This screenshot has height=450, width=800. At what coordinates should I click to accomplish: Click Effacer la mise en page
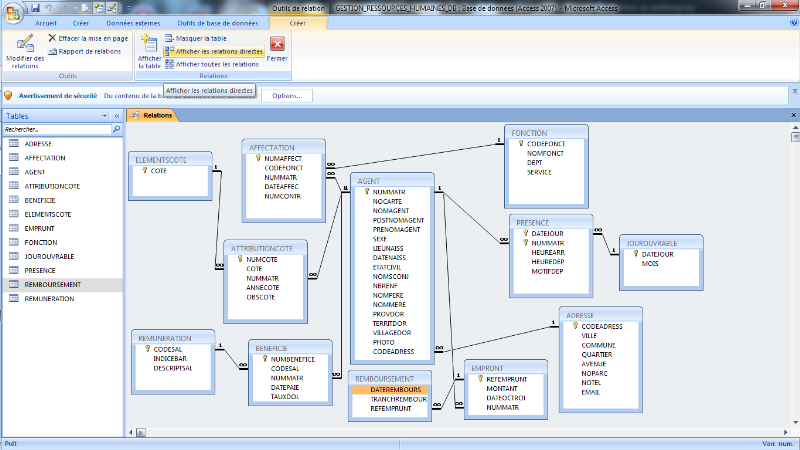pos(92,38)
